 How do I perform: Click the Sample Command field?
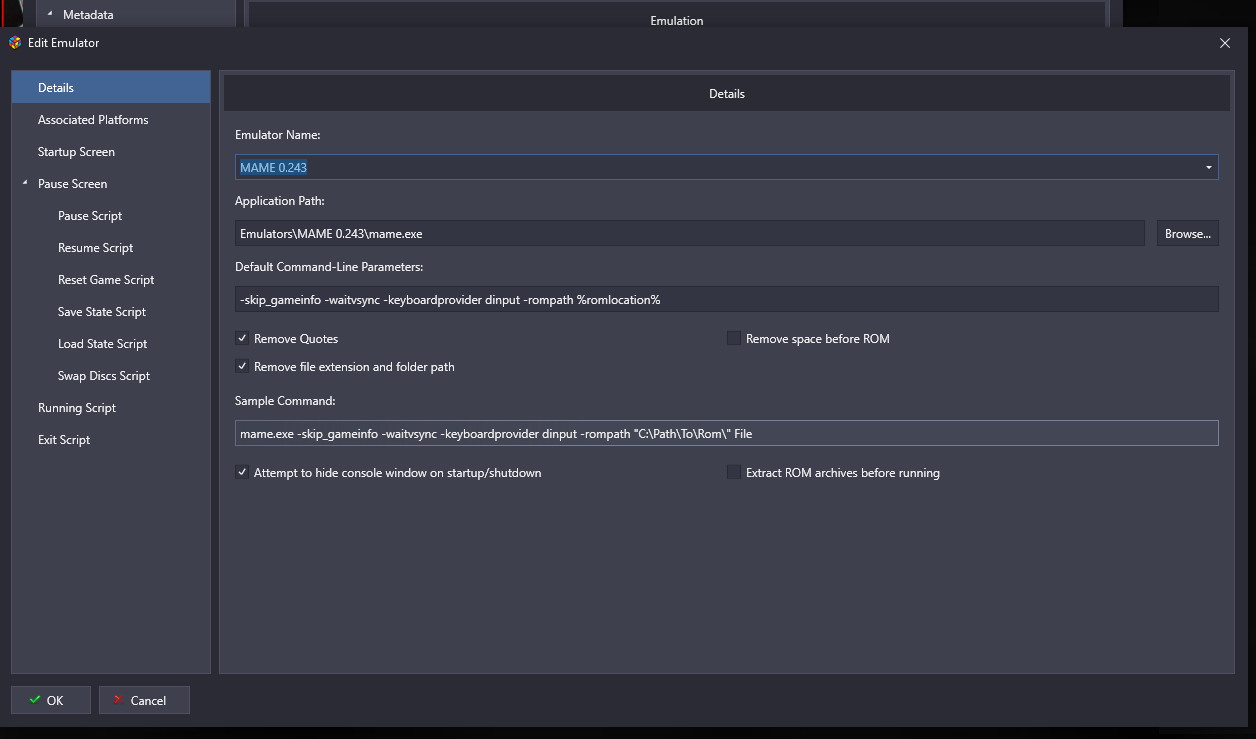[x=727, y=433]
